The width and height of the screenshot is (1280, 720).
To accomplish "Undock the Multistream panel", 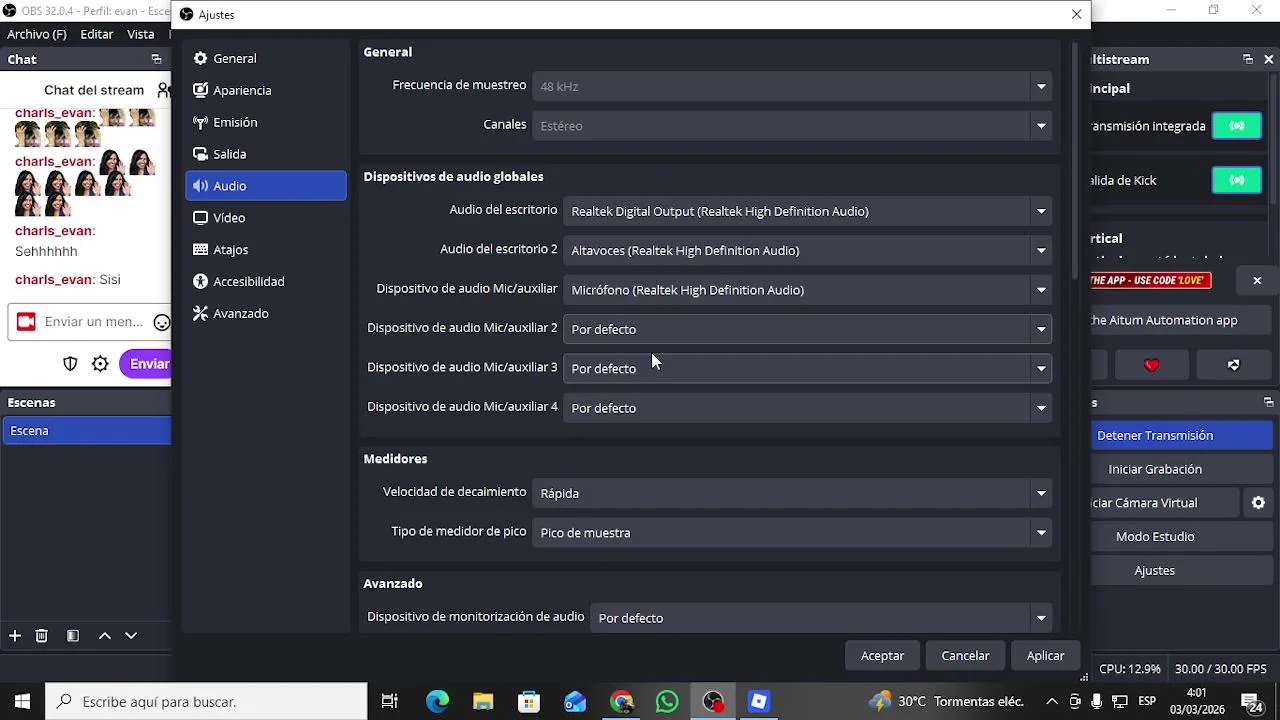I will (1247, 59).
